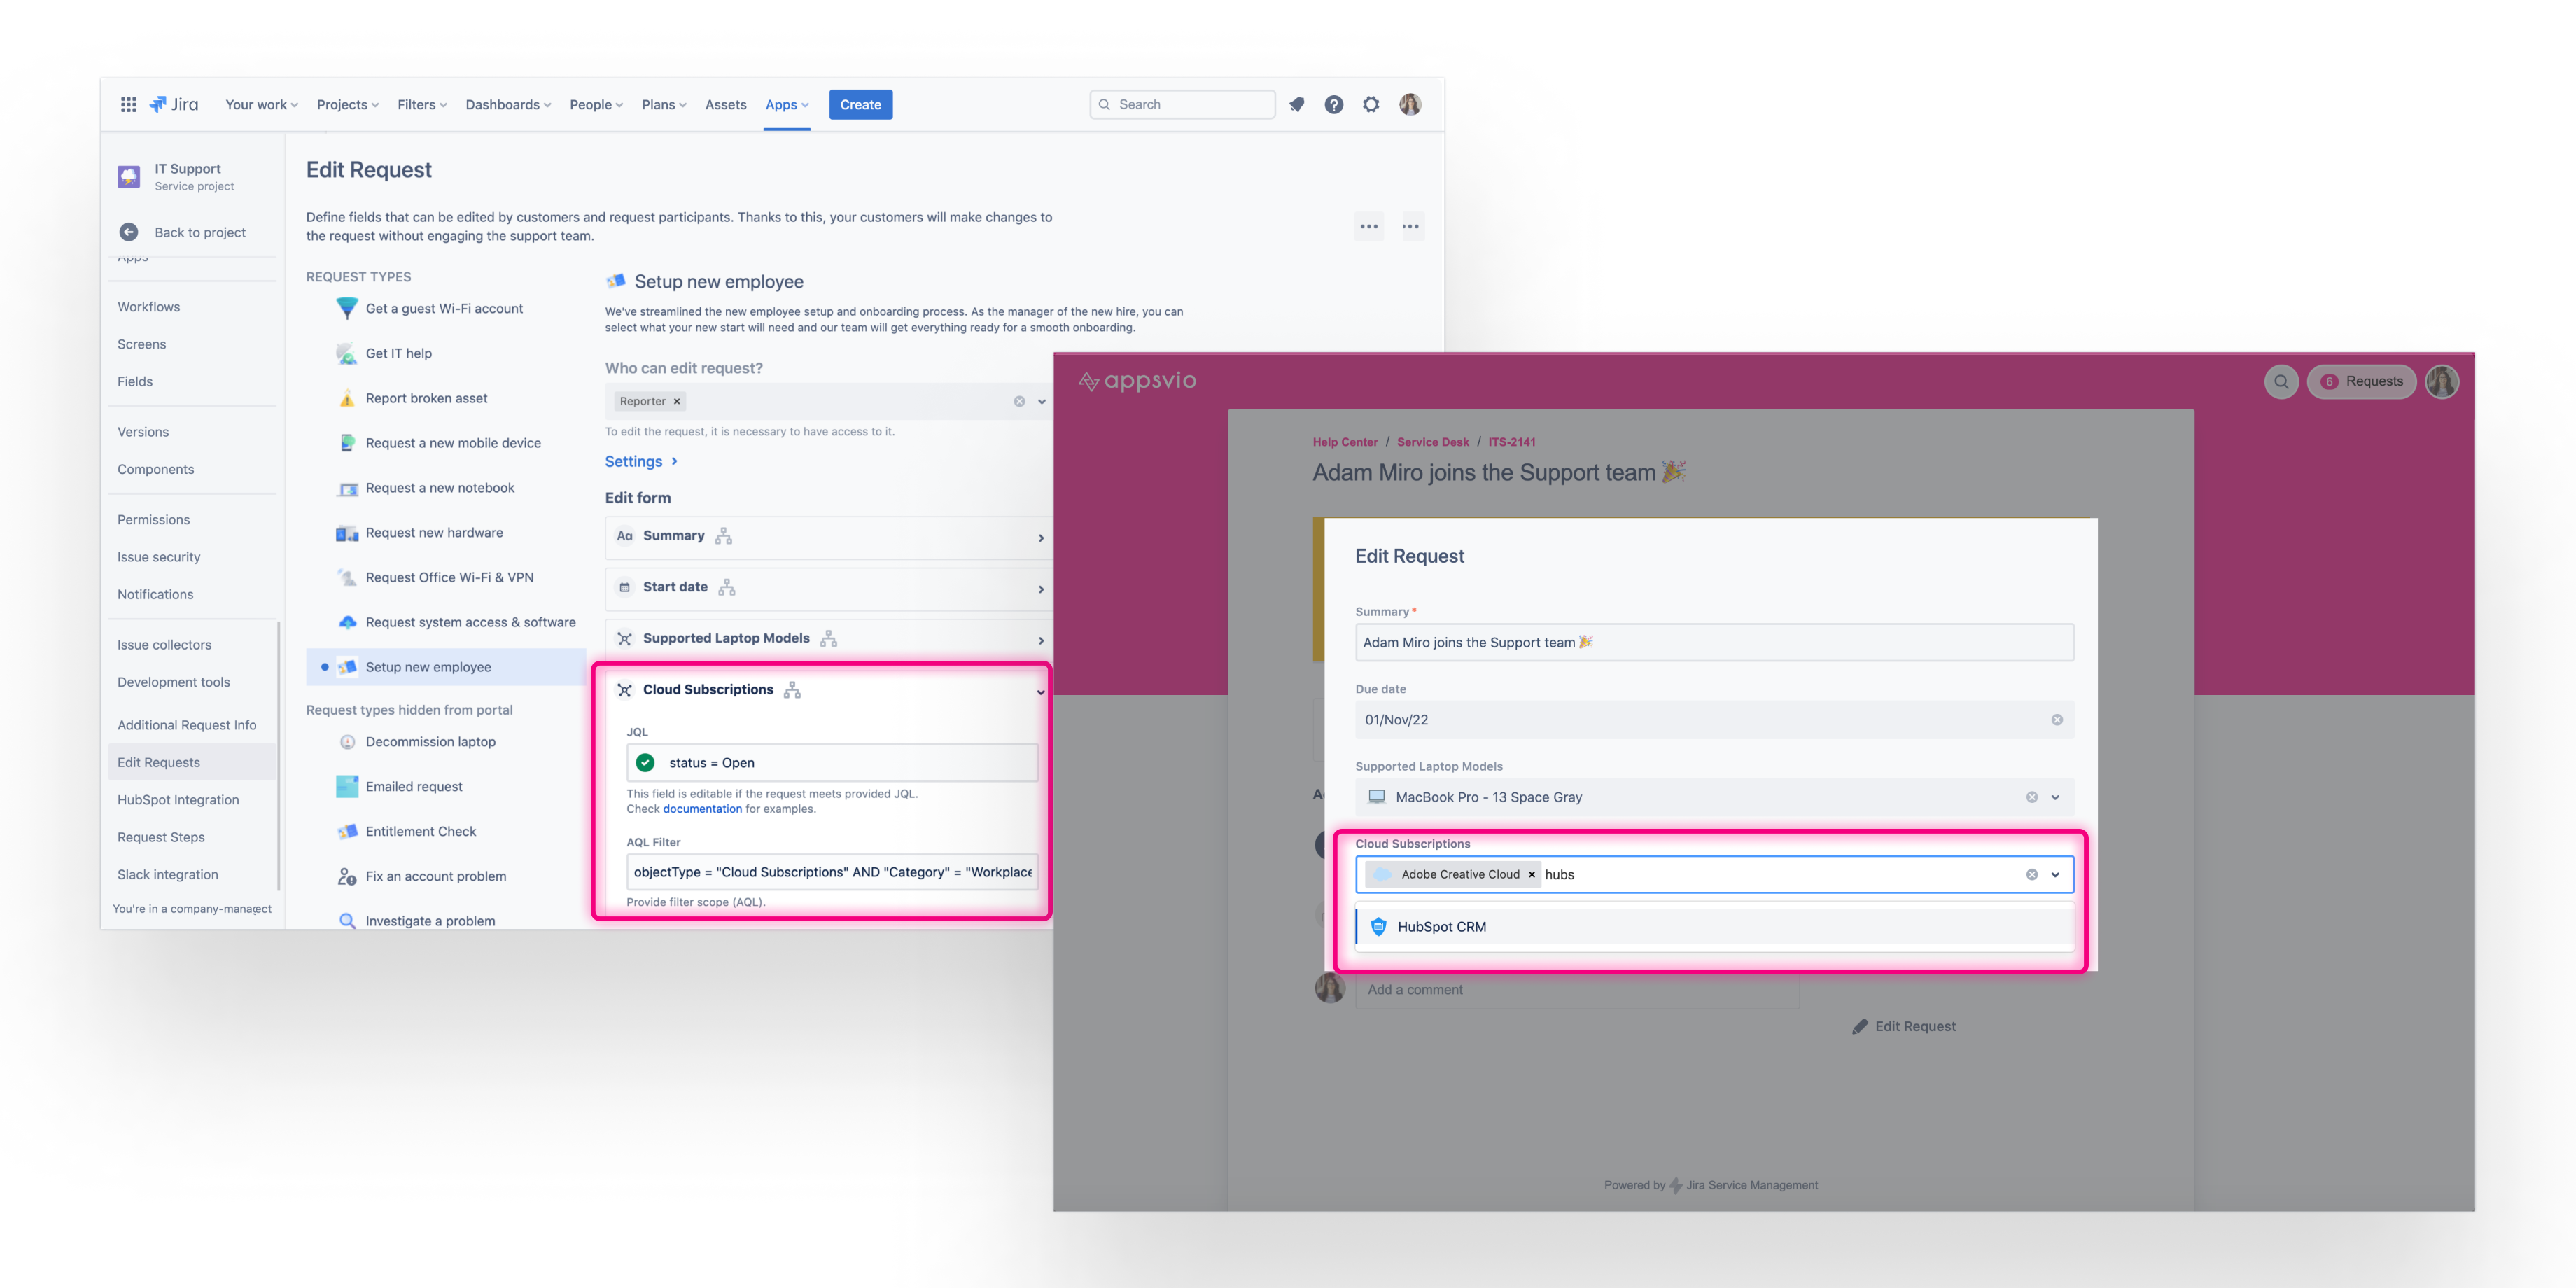Click the user avatar in Jira header
The height and width of the screenshot is (1288, 2576).
(x=1409, y=104)
